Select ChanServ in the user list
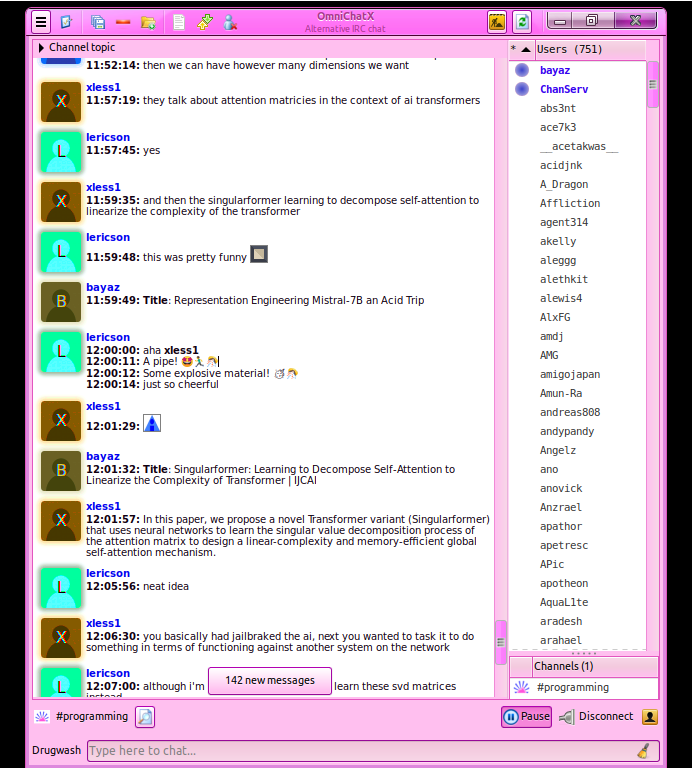 coord(564,90)
